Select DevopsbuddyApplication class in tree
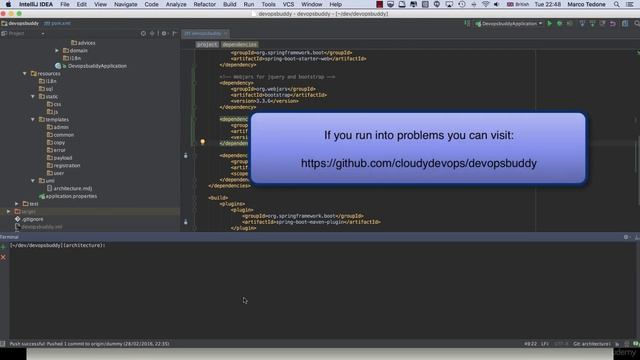This screenshot has width=640, height=360. [97, 66]
